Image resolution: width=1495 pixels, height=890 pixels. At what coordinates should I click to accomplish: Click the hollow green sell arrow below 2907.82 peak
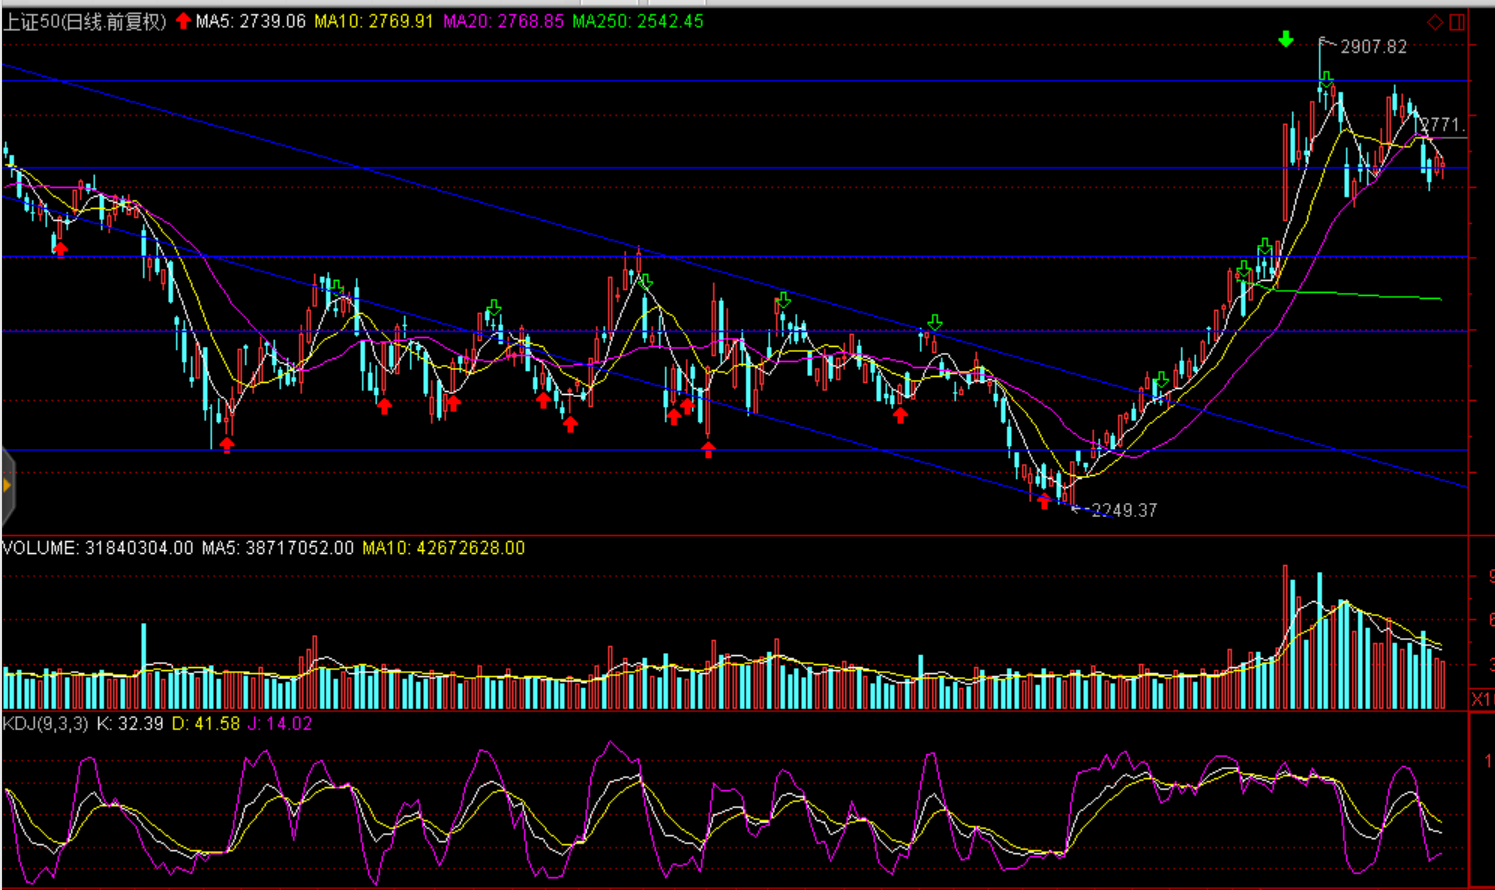pos(1326,79)
